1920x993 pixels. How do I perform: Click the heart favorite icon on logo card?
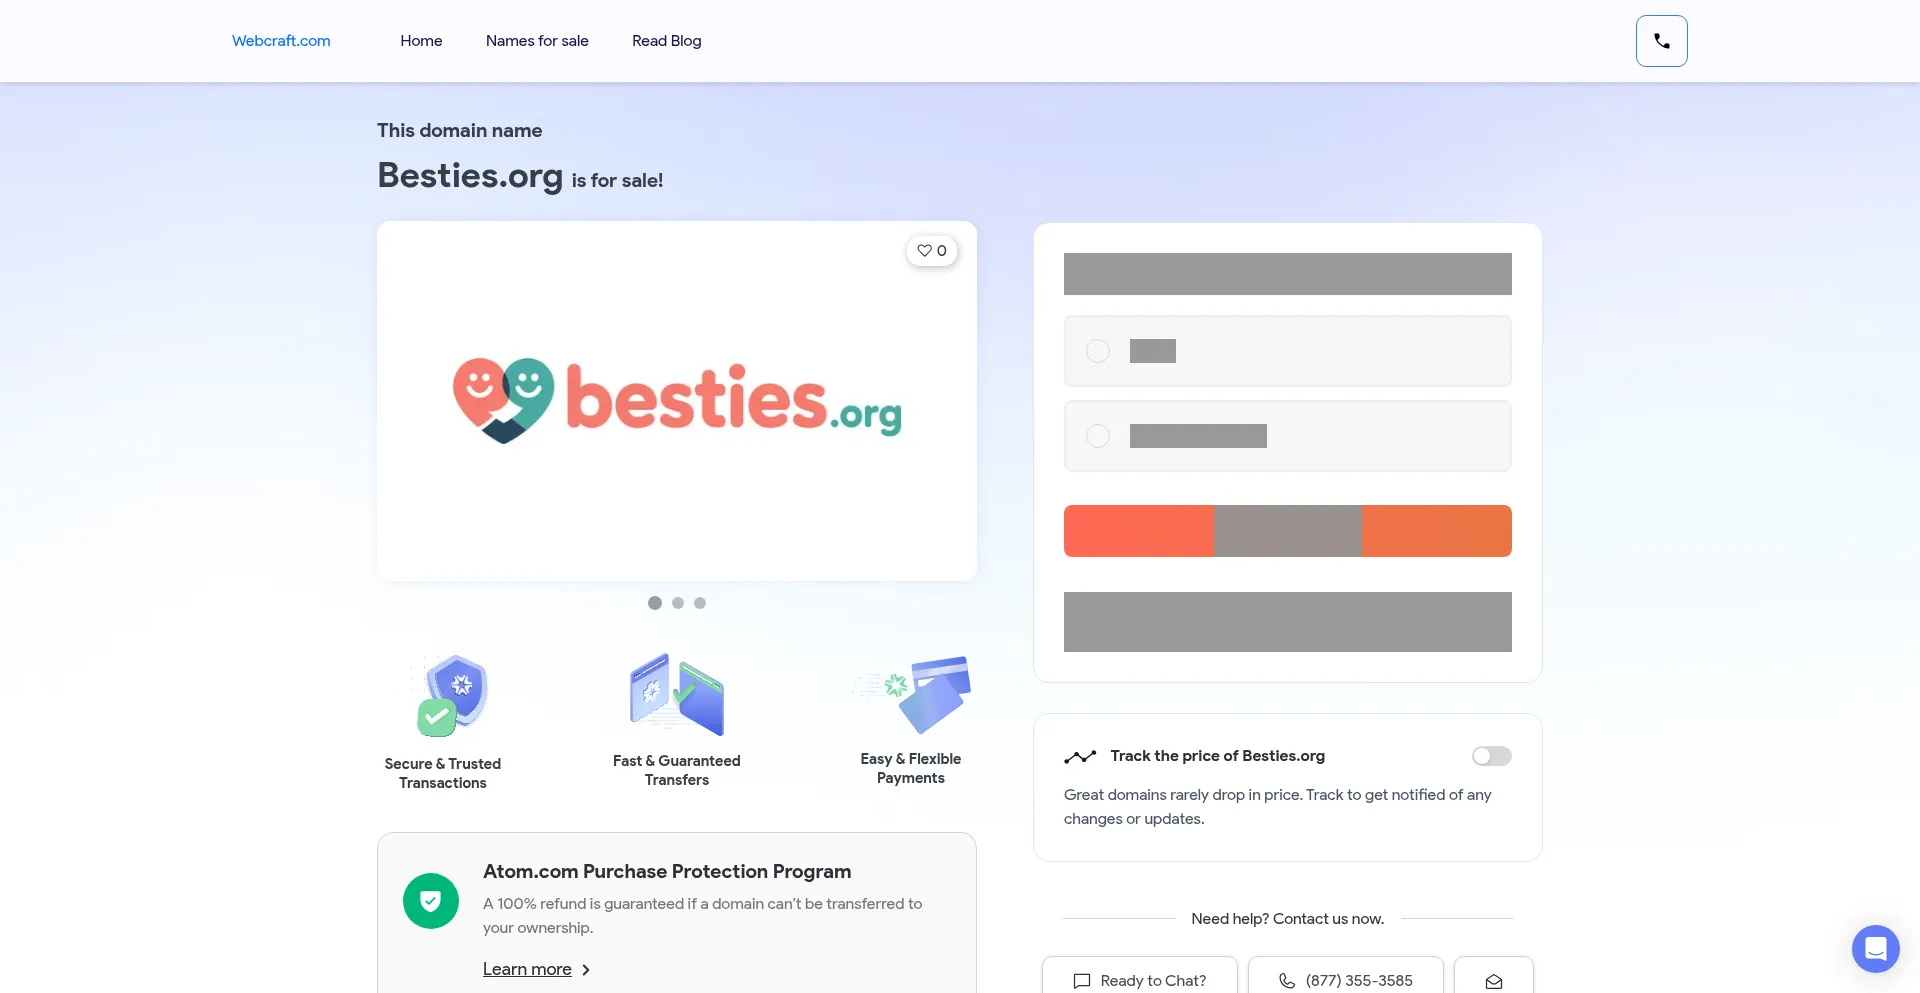point(925,251)
